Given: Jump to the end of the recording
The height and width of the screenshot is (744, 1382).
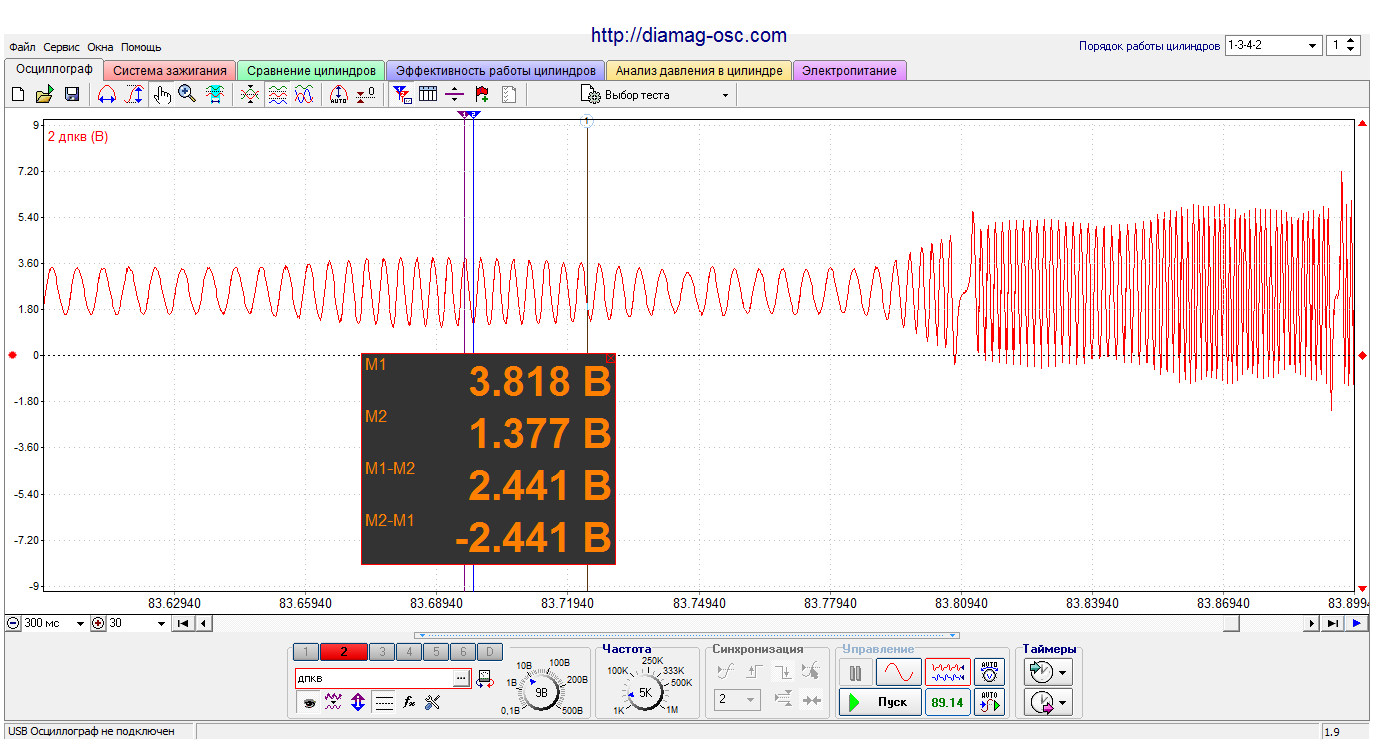Looking at the screenshot, I should 1333,623.
